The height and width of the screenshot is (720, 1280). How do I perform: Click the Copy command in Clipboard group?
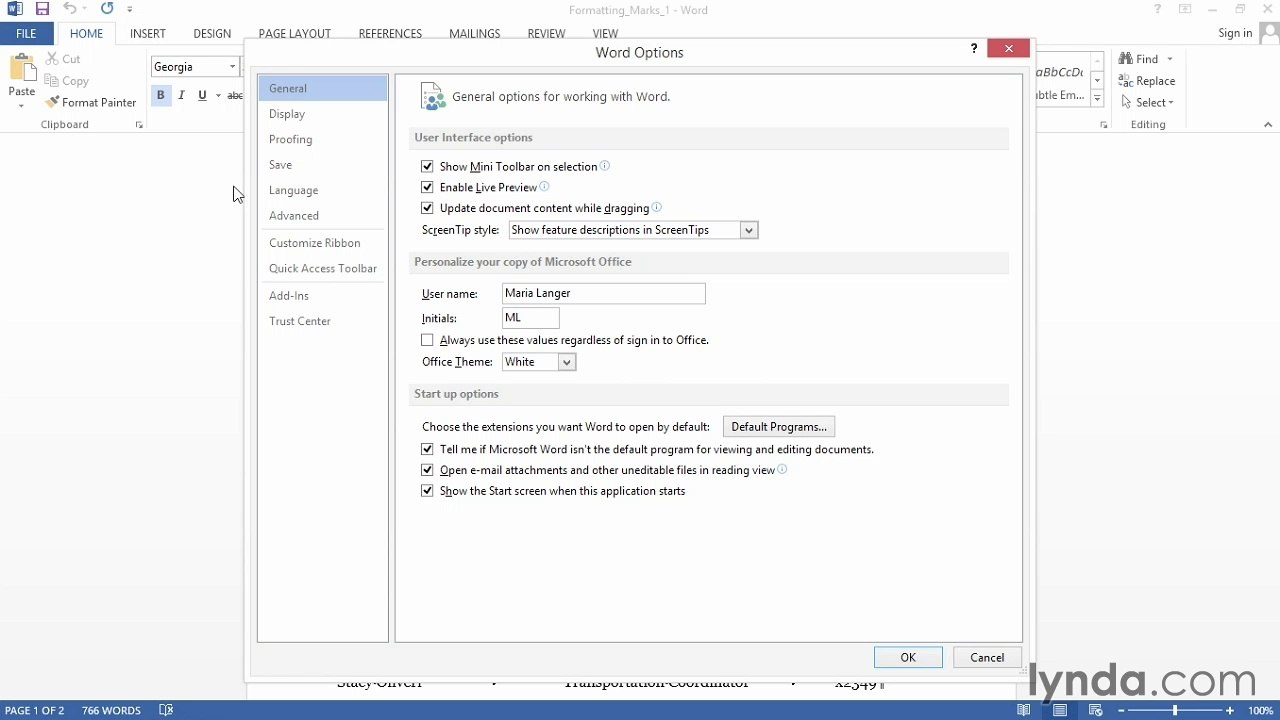point(66,81)
